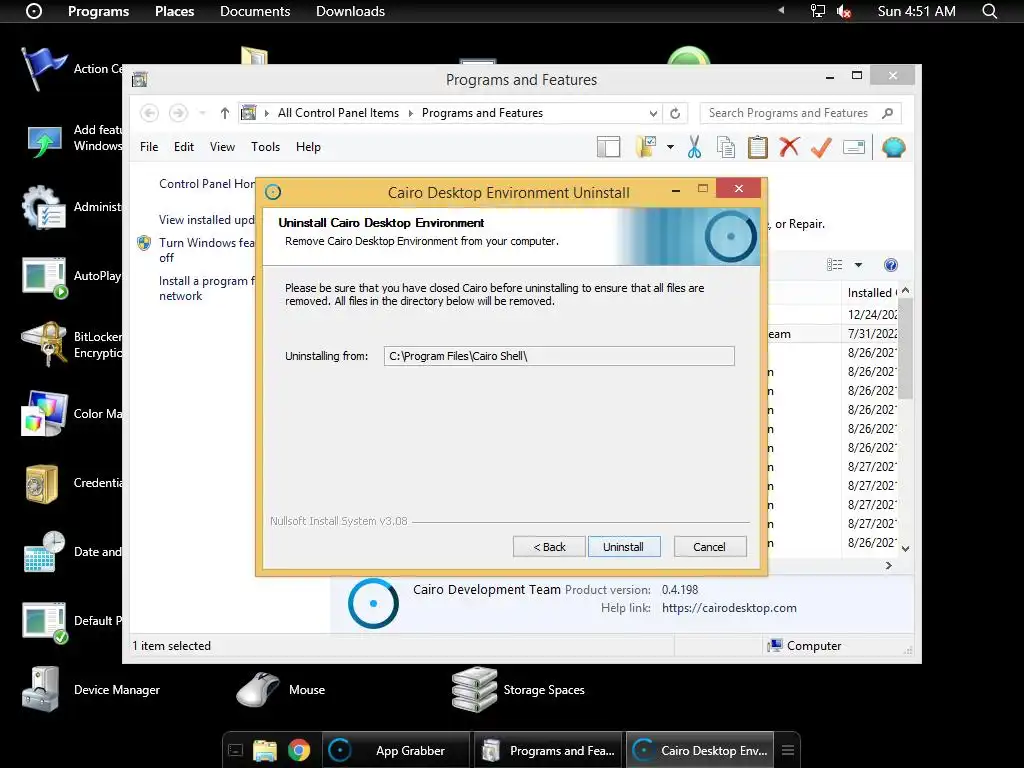Click the globe icon in toolbar
The image size is (1024, 768).
pos(893,147)
